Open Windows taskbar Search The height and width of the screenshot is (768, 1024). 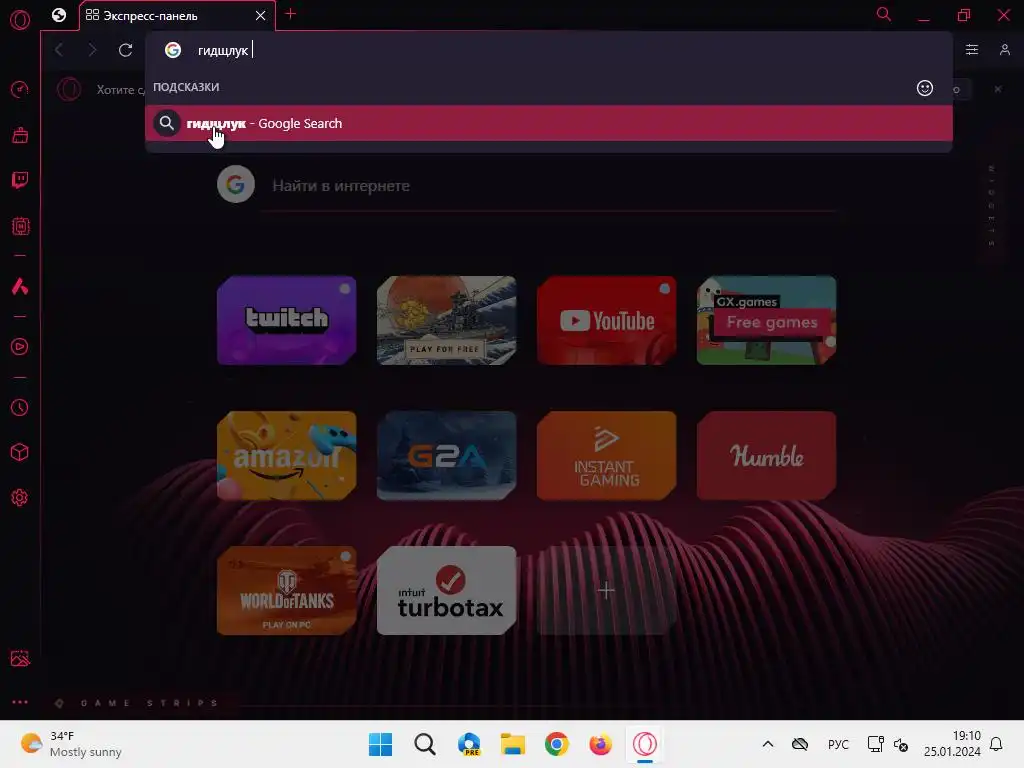pos(424,744)
